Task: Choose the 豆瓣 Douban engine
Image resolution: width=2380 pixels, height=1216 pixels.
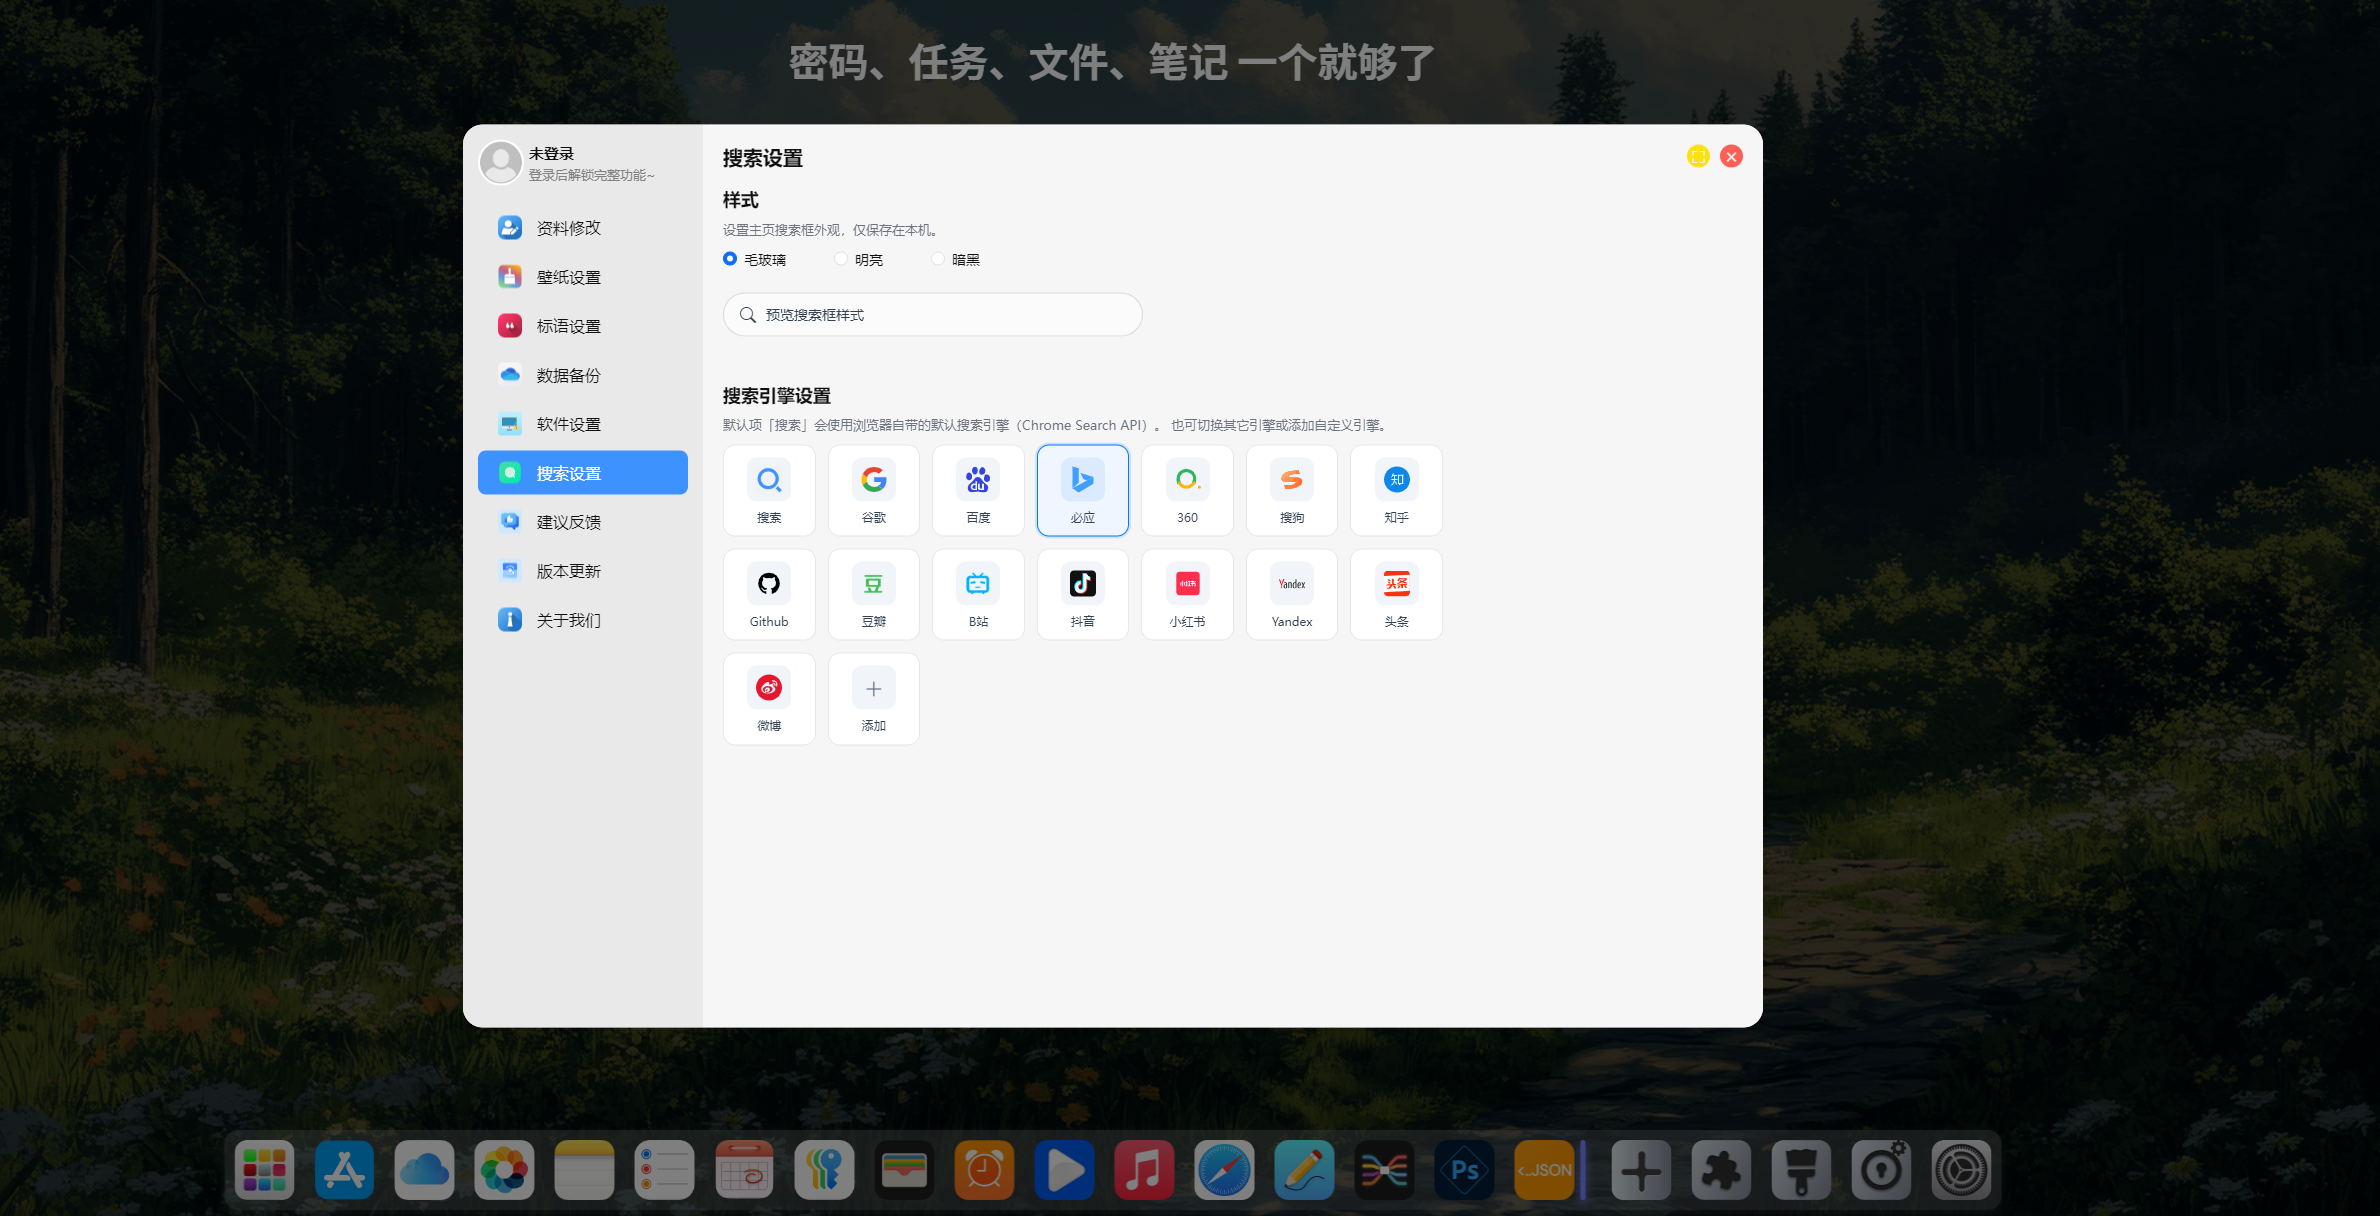Action: [x=874, y=594]
